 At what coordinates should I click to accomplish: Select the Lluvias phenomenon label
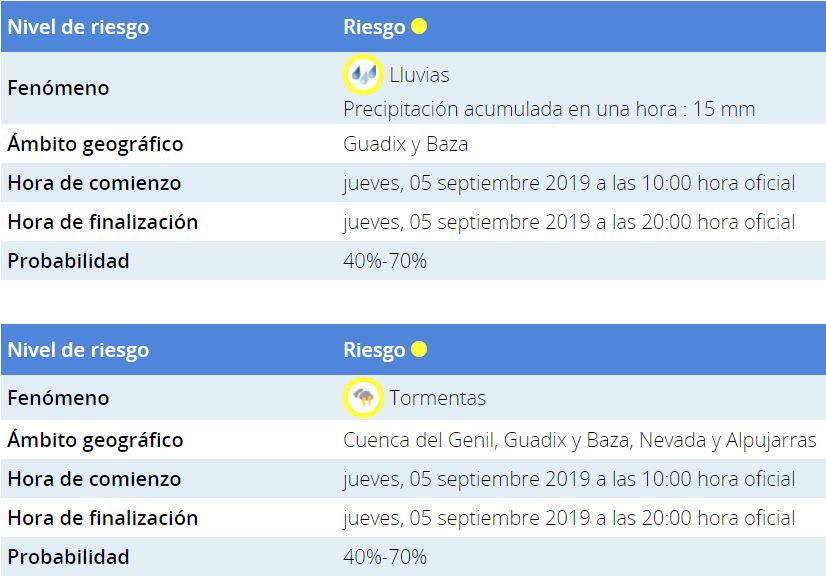419,75
